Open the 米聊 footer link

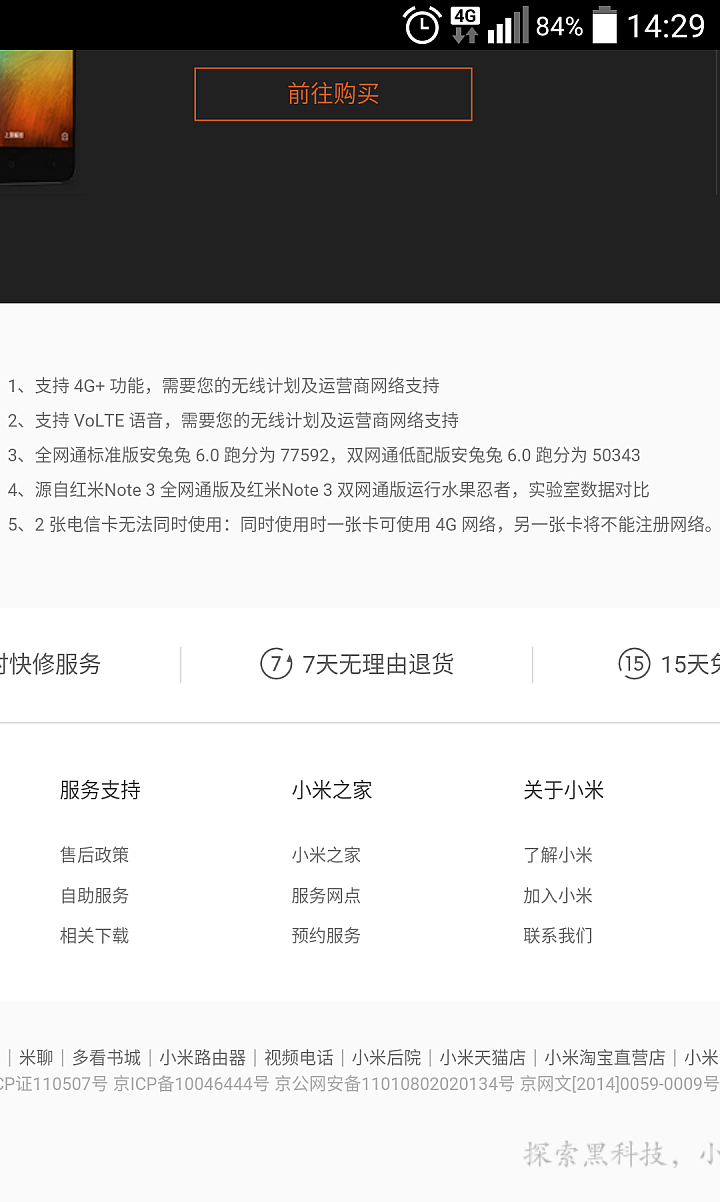coord(36,1057)
